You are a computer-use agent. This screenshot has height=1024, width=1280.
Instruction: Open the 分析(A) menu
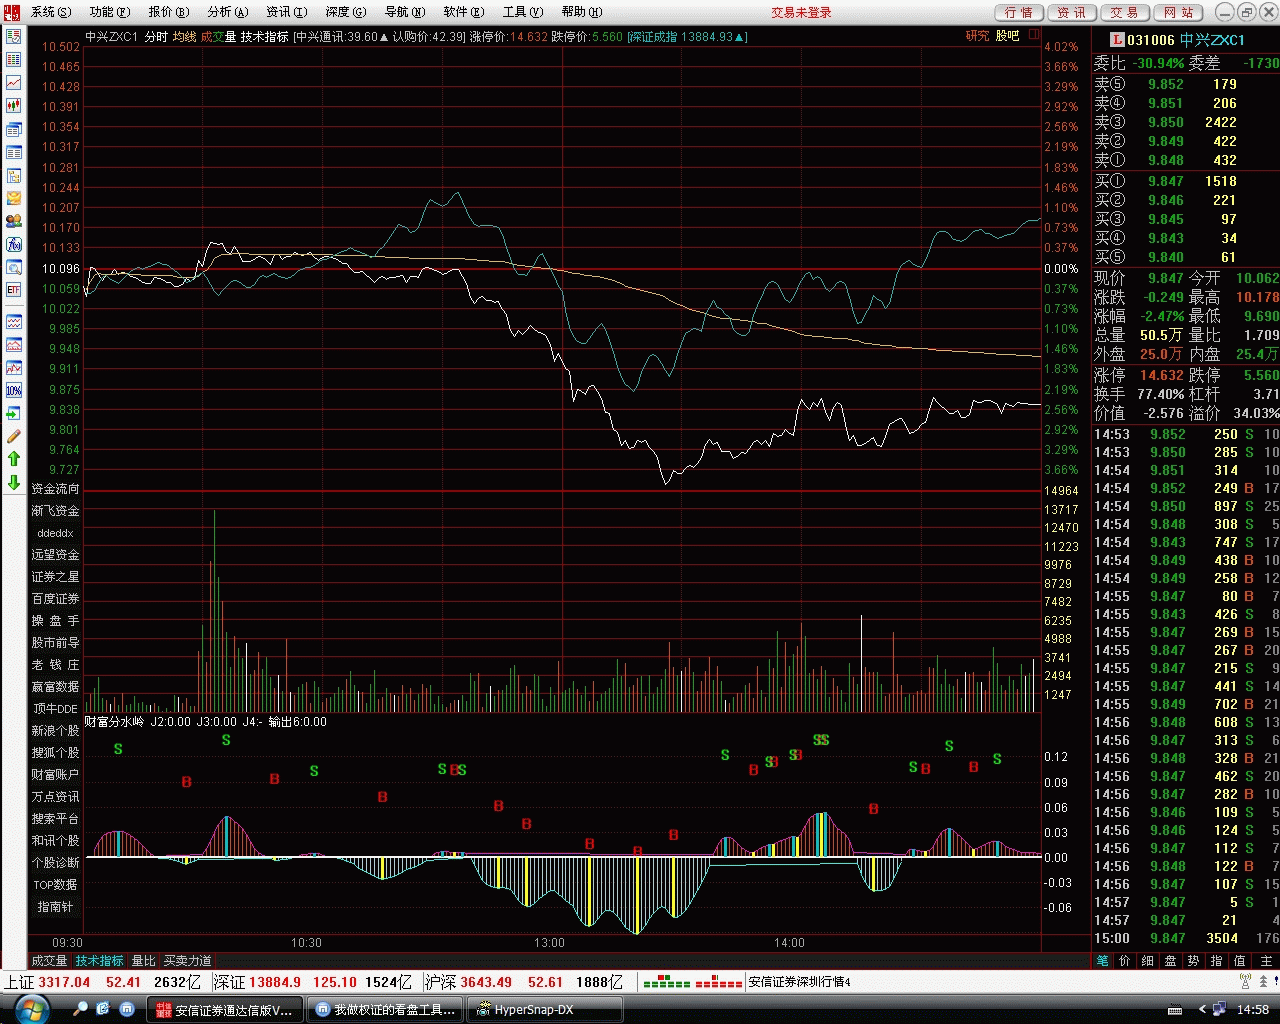pos(227,12)
